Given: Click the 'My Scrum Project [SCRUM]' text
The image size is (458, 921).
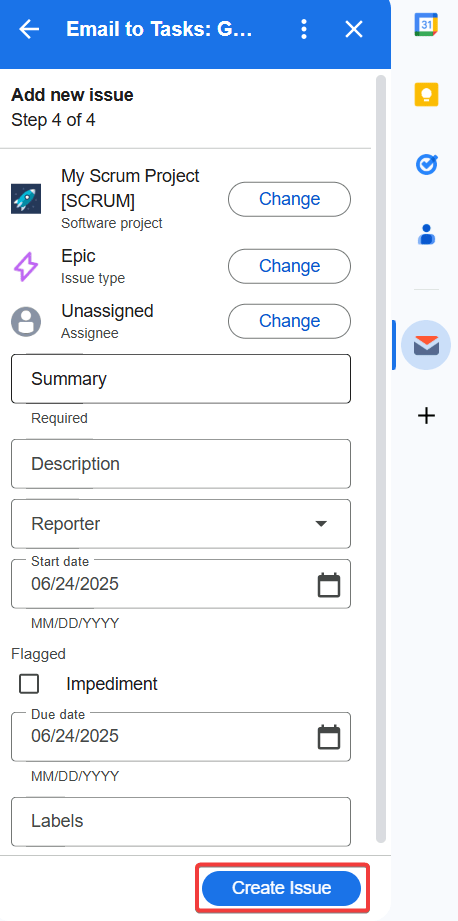Looking at the screenshot, I should 130,189.
